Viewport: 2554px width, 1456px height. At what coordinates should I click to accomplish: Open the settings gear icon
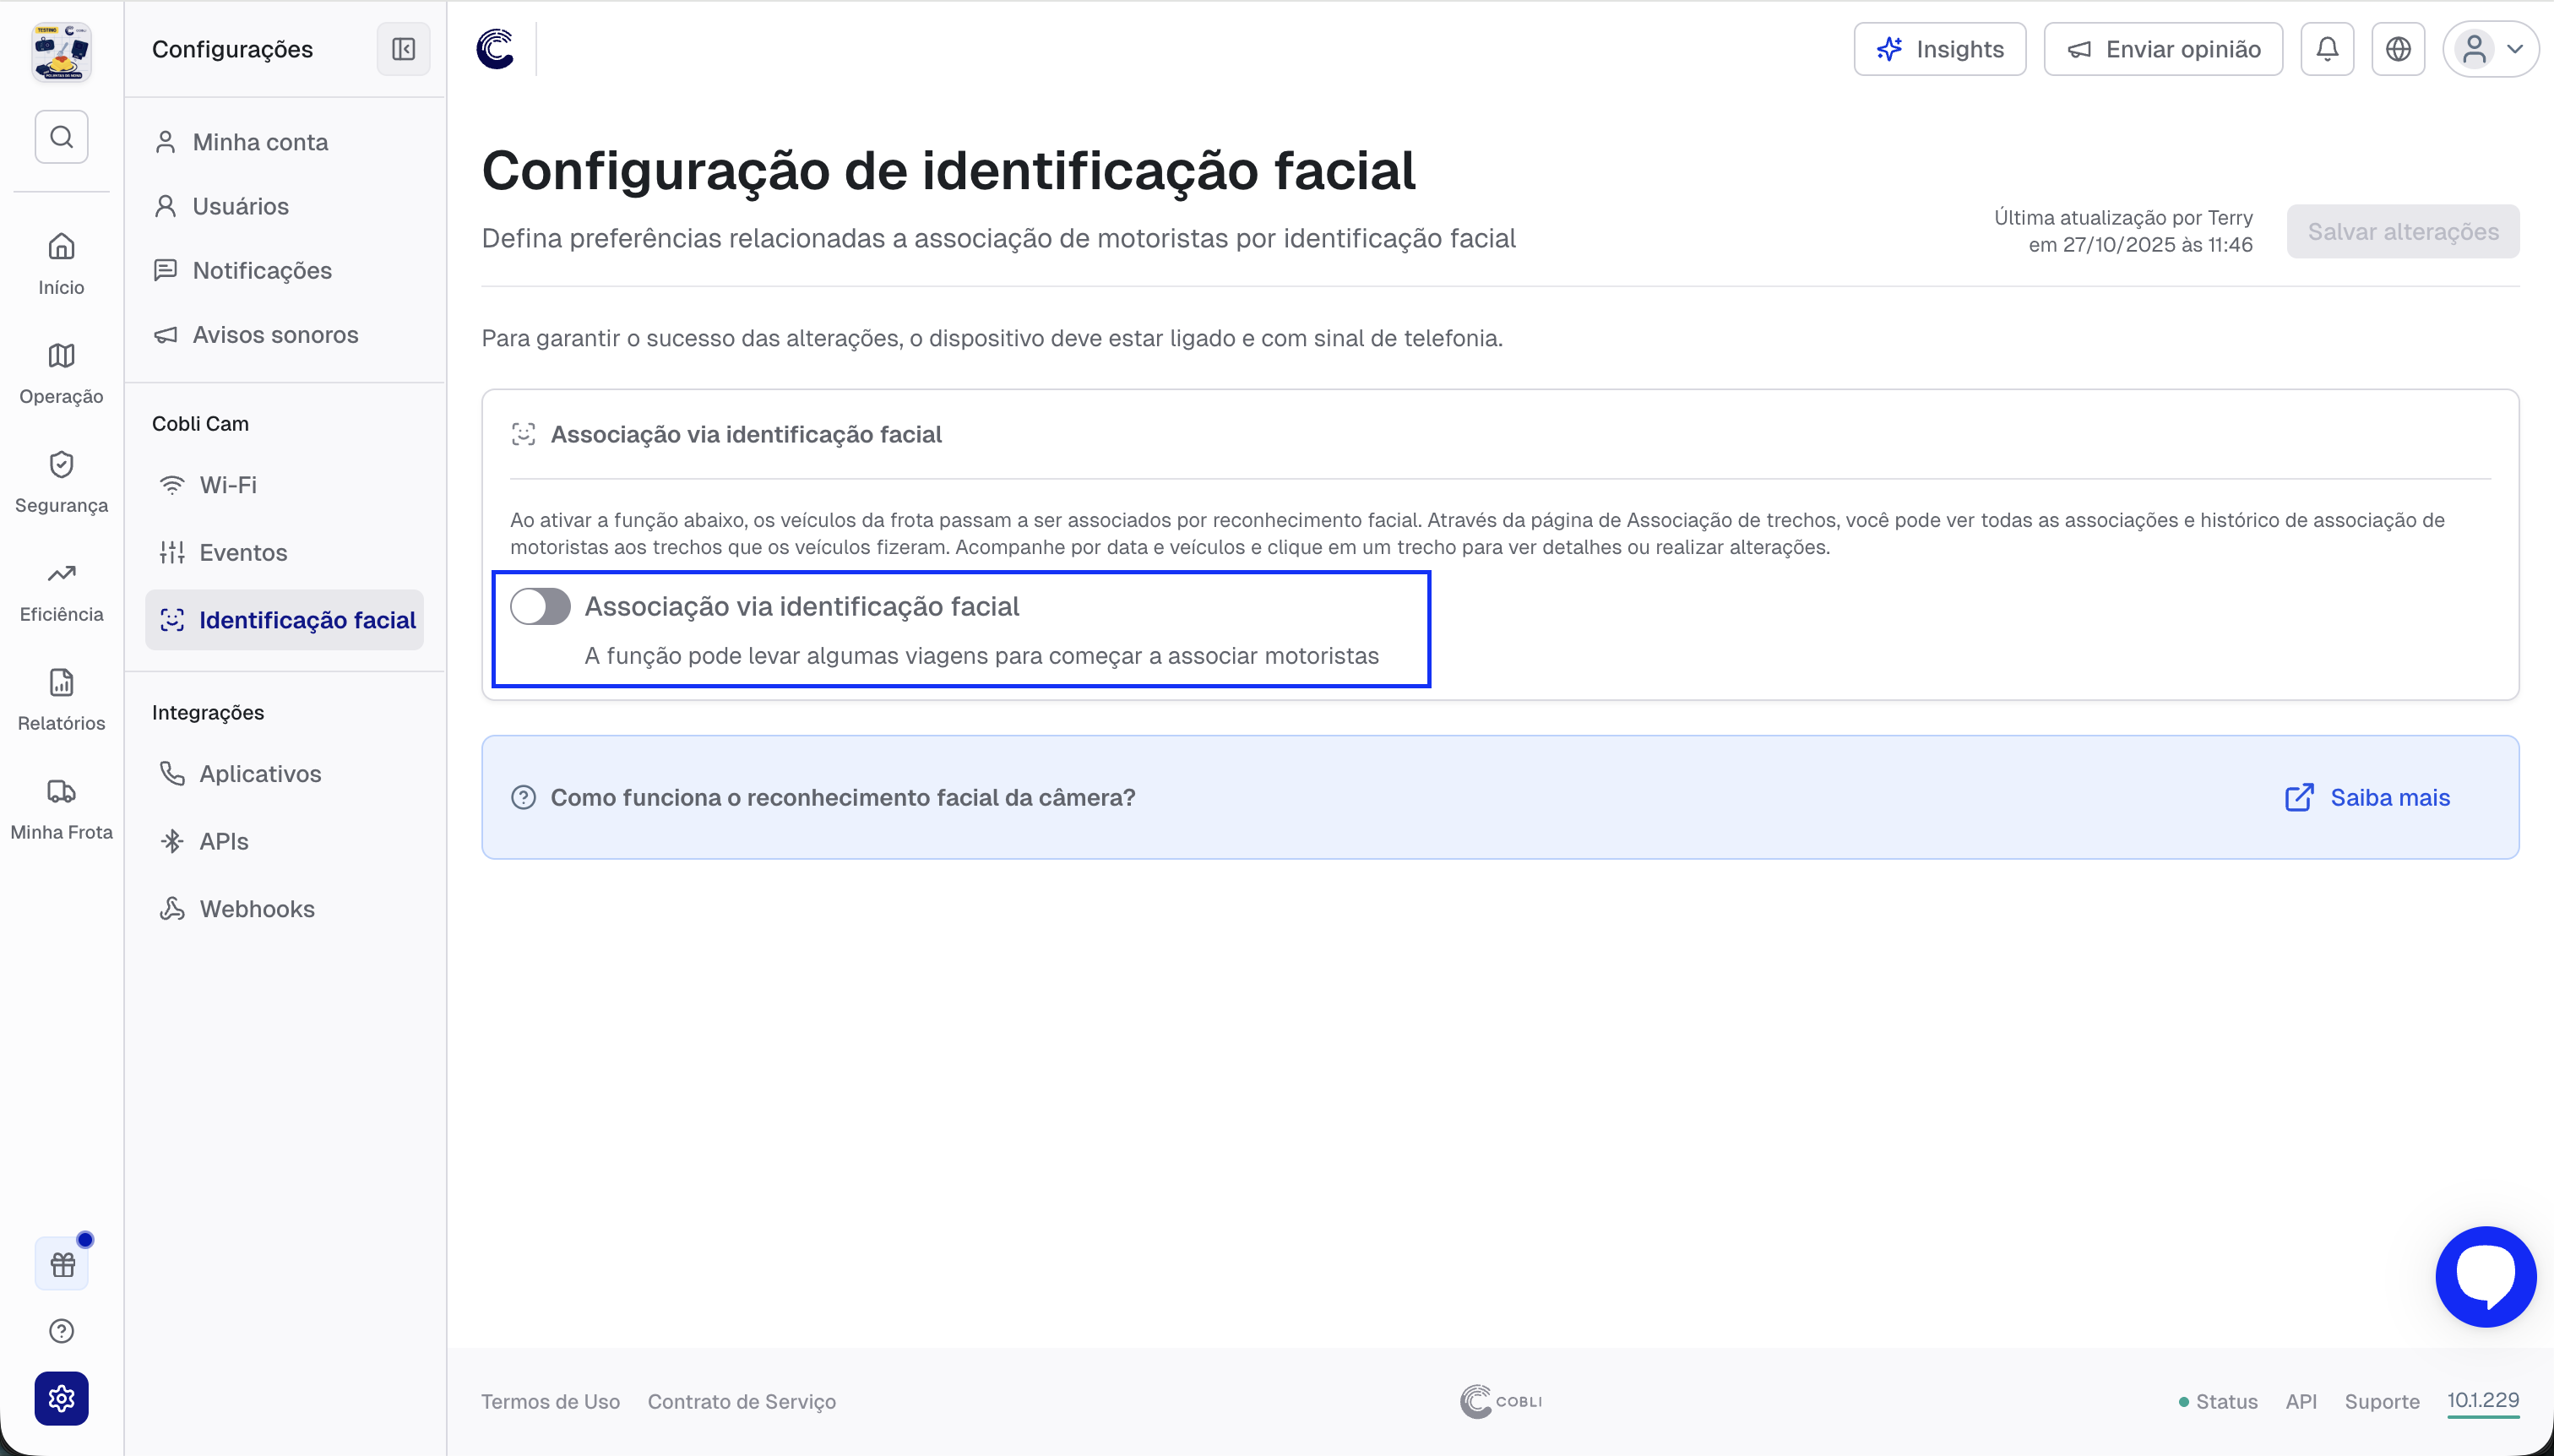tap(61, 1398)
